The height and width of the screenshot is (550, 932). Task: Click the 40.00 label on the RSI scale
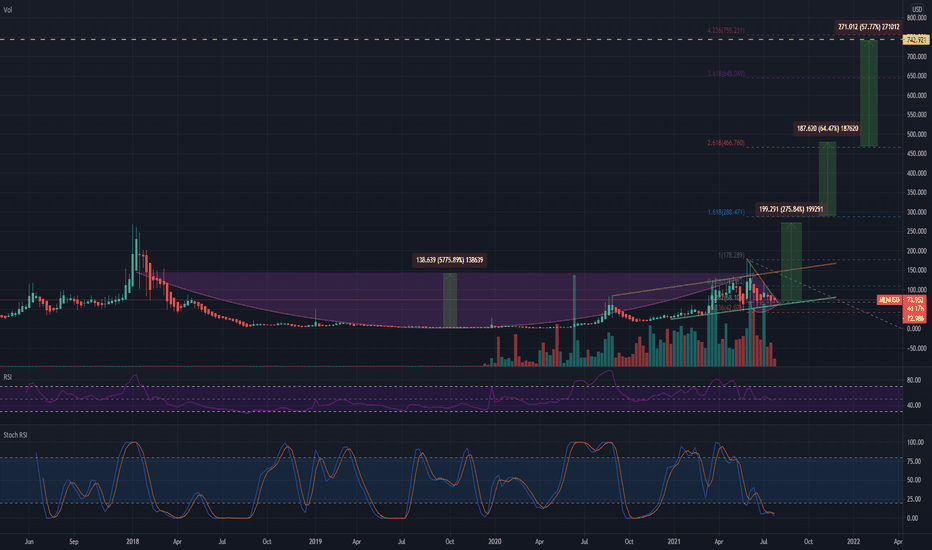tap(914, 406)
